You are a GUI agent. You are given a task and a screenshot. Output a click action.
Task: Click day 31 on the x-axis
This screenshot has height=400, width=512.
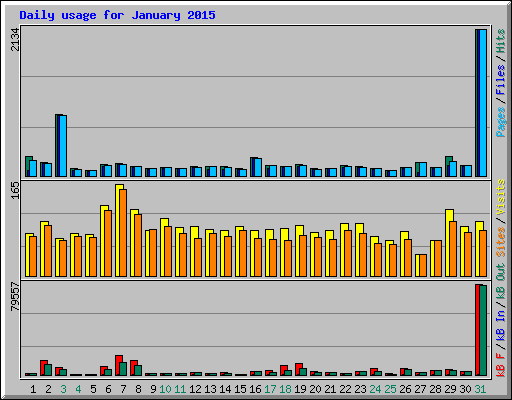pyautogui.click(x=480, y=389)
